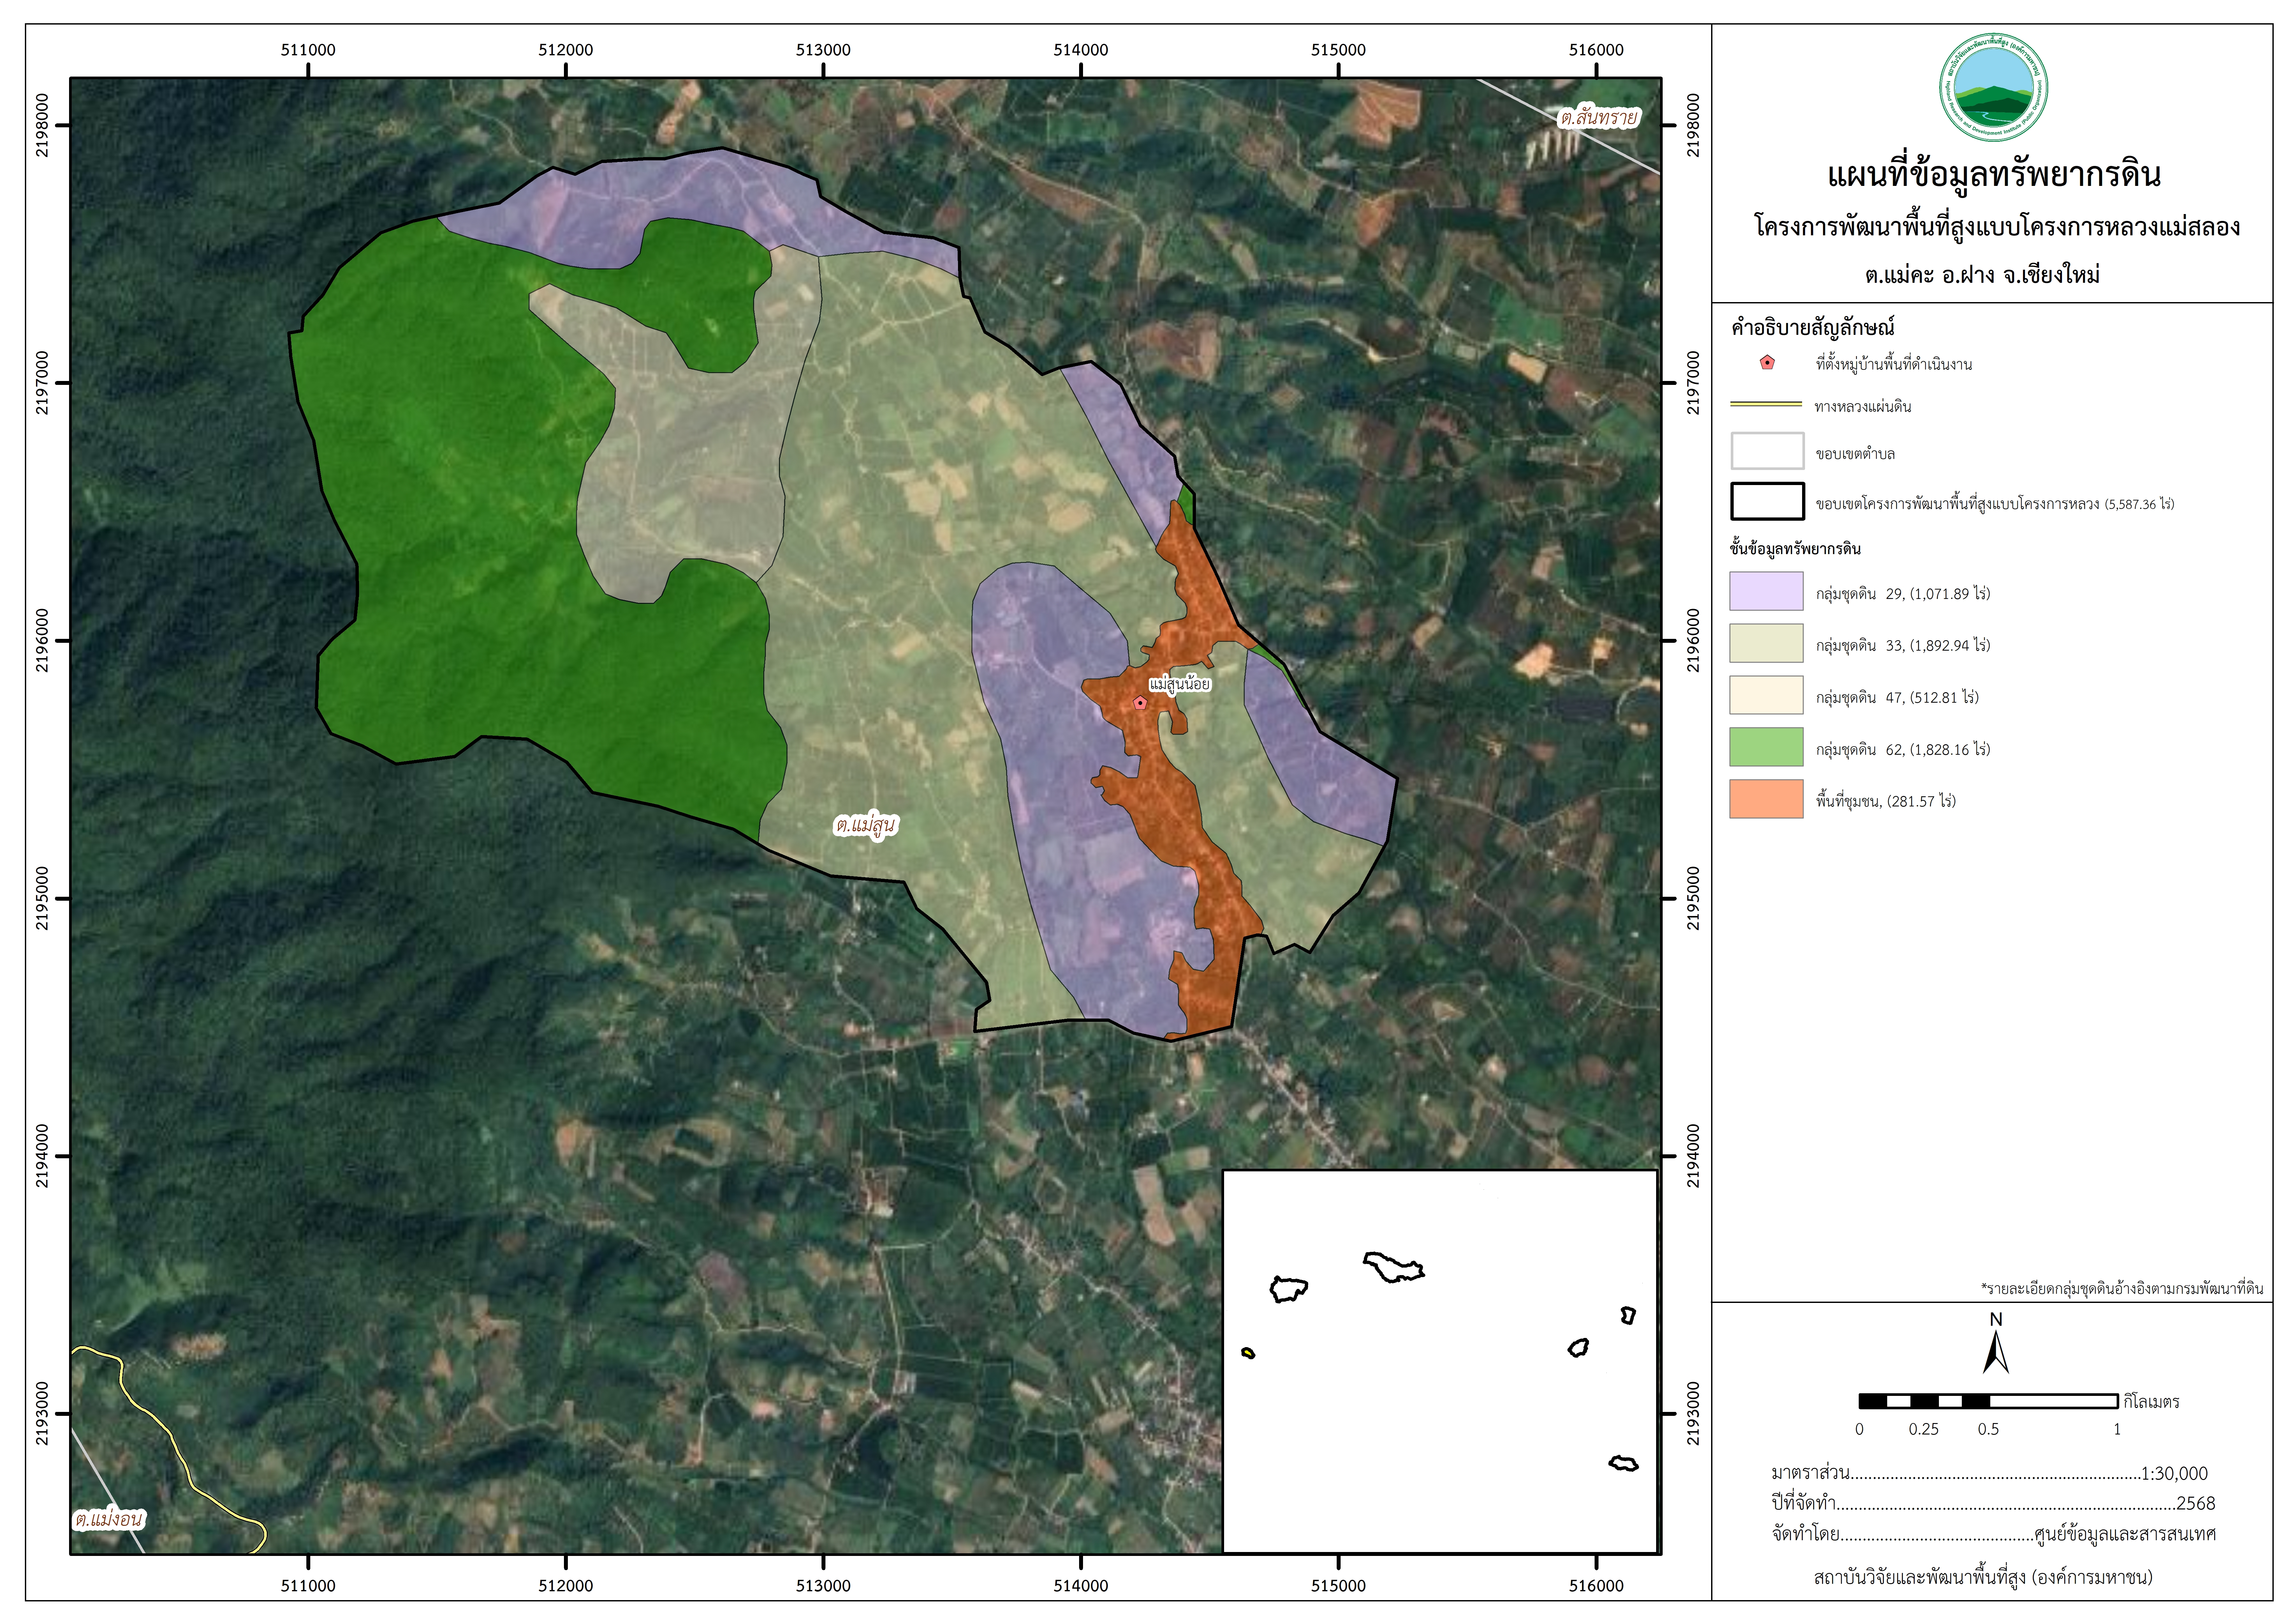Click northing 2196000 on the right axis
This screenshot has height=1624, width=2295.
tap(1693, 640)
